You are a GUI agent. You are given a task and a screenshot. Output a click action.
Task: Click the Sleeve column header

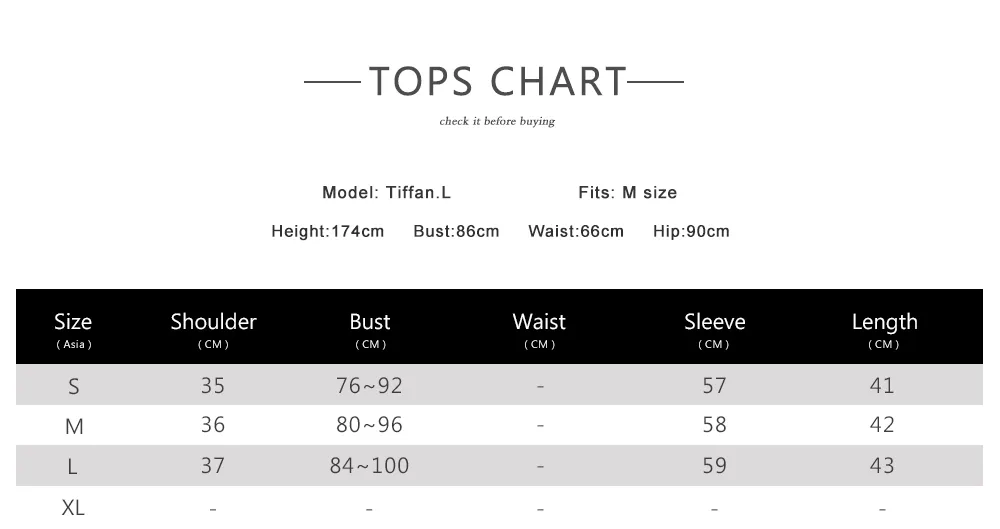click(714, 330)
